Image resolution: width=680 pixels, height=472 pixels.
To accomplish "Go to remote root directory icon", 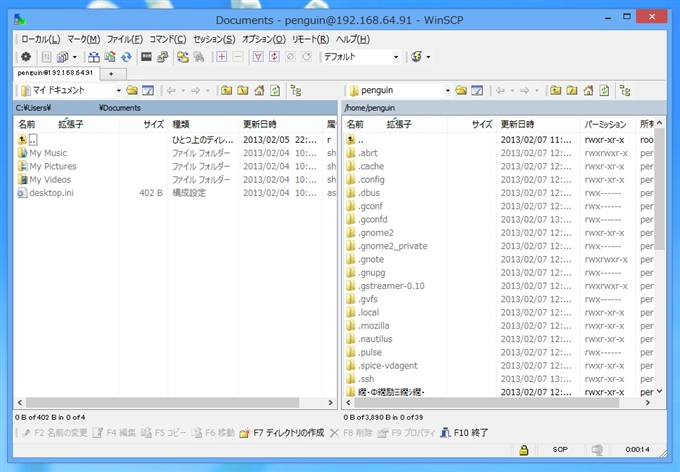I will pyautogui.click(x=572, y=91).
